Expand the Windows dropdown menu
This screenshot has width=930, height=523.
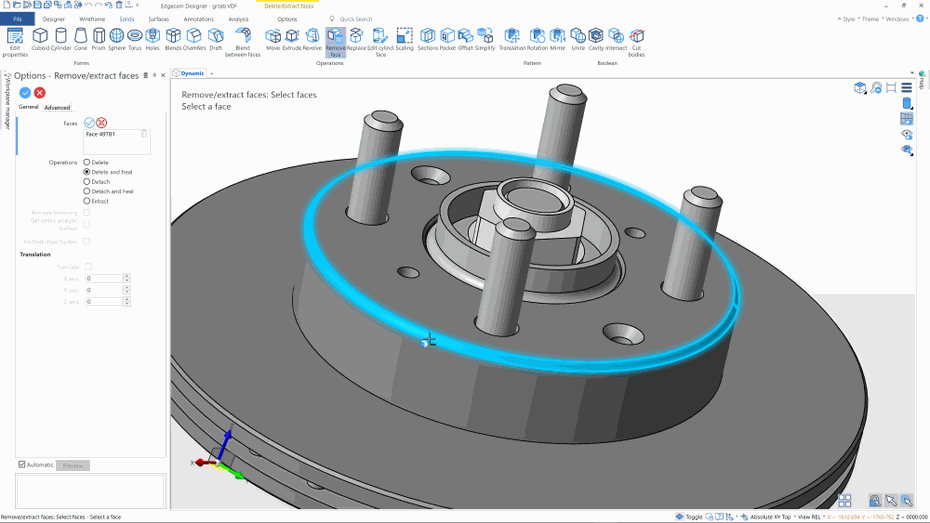click(897, 19)
